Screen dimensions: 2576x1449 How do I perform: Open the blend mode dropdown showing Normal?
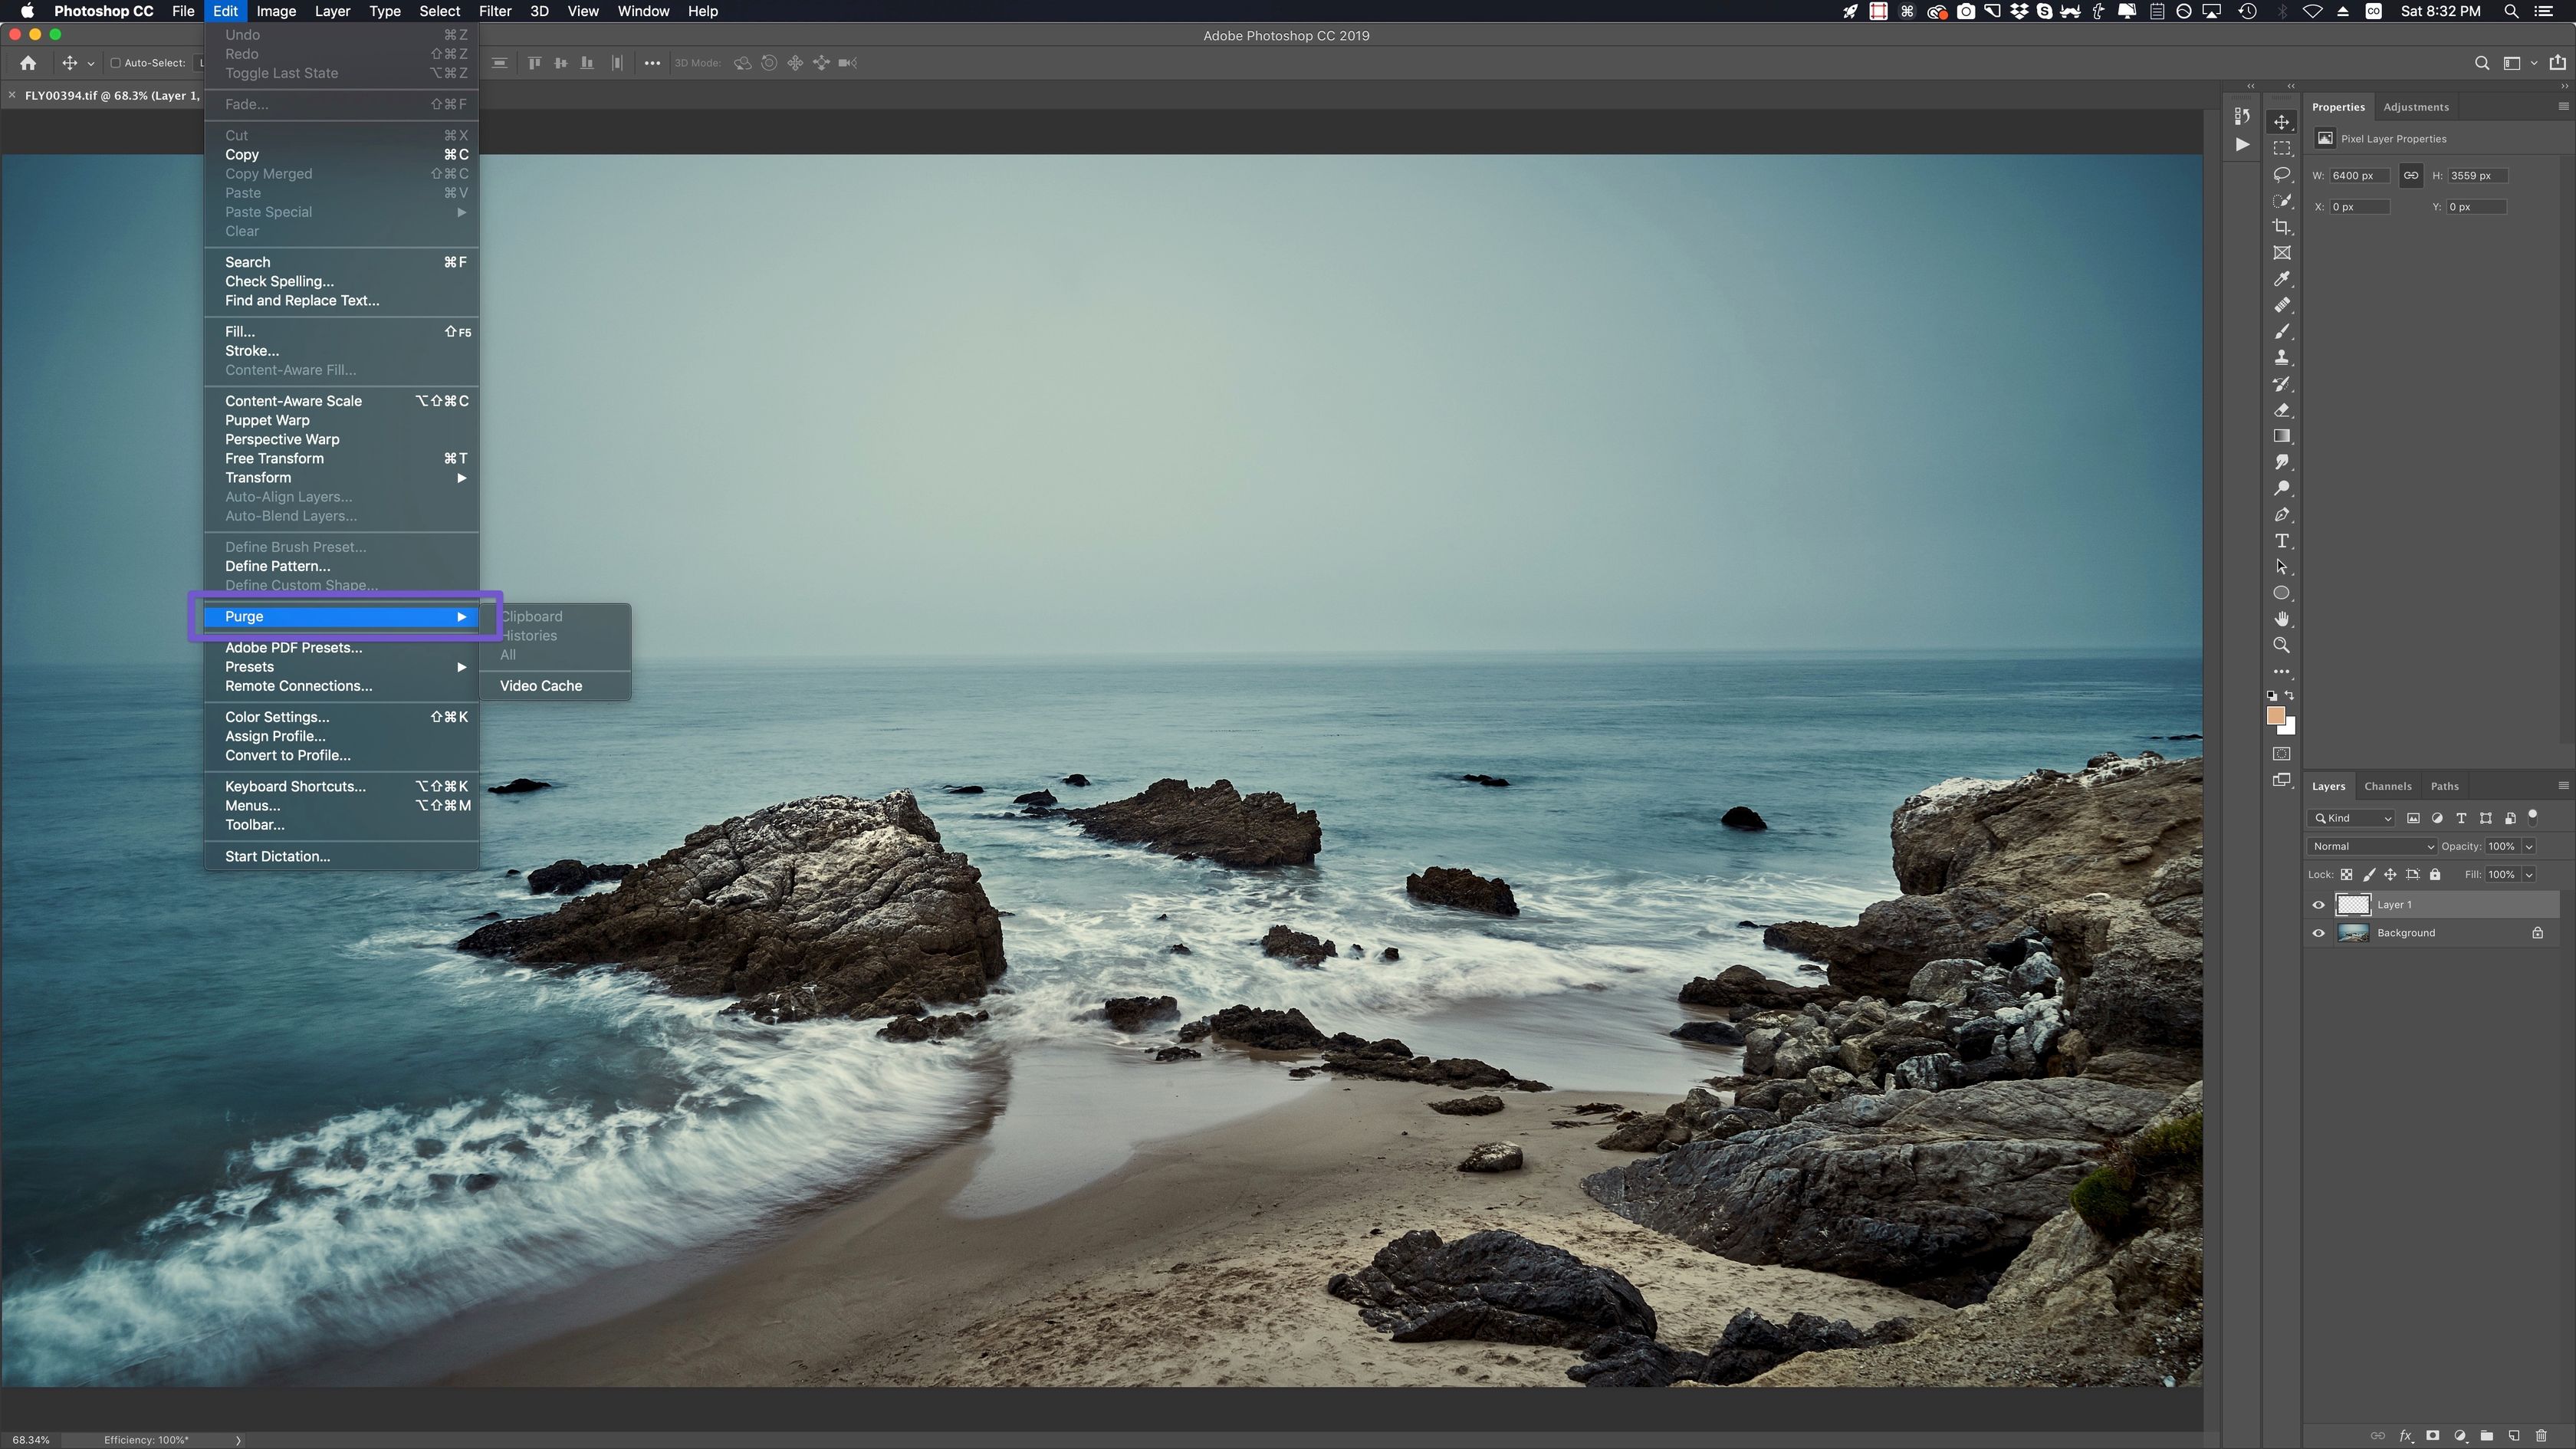click(2371, 846)
